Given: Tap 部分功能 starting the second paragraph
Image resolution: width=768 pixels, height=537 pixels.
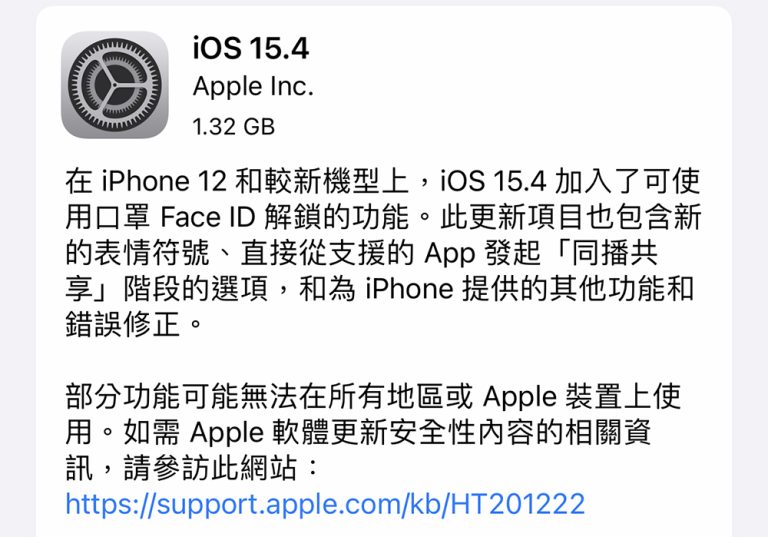Looking at the screenshot, I should (123, 397).
